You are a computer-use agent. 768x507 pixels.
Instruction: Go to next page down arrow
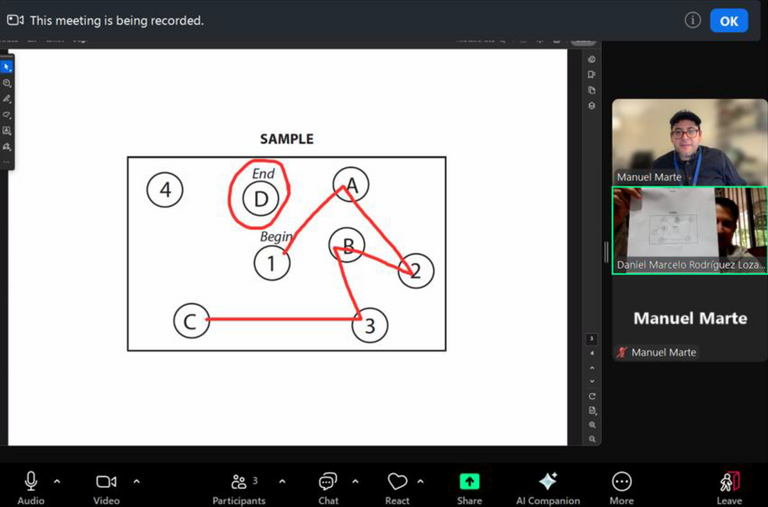(592, 381)
